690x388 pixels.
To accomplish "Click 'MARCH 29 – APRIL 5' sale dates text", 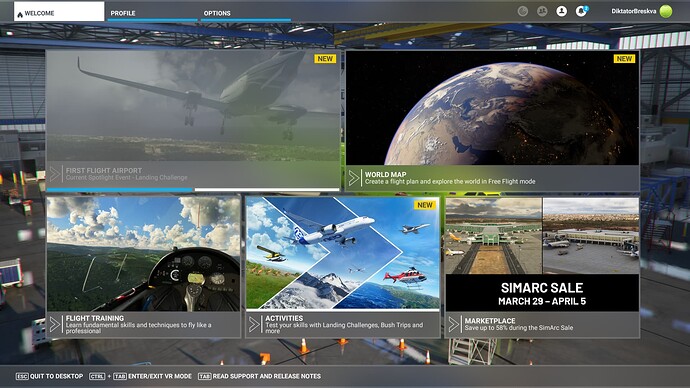I will point(542,301).
